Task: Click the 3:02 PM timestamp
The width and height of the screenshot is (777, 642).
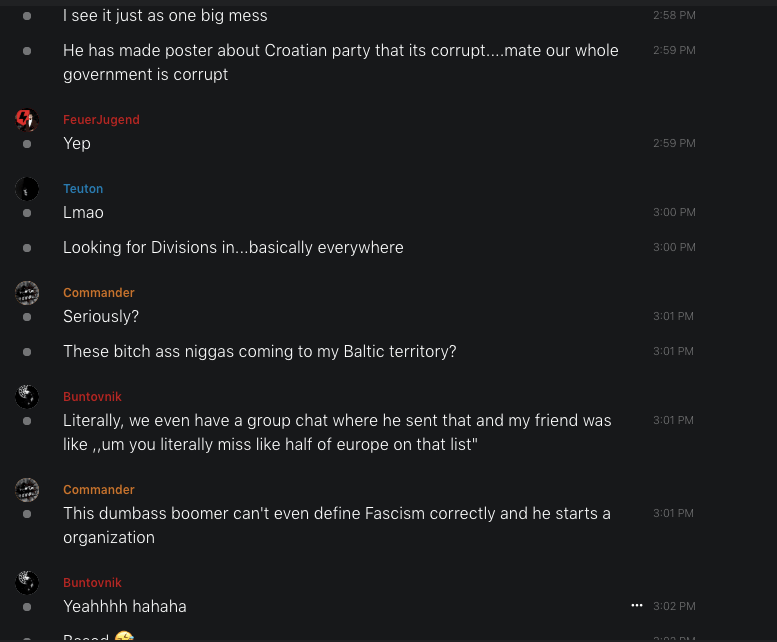Action: pos(674,606)
